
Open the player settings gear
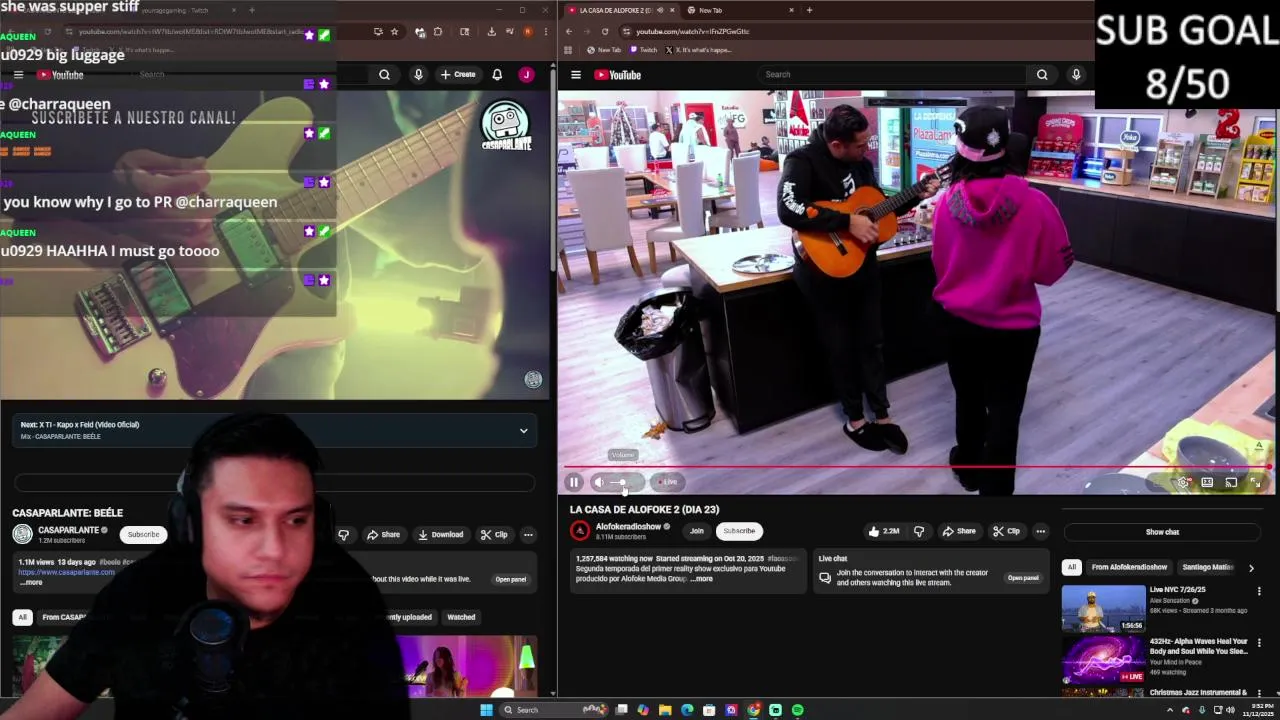tap(1183, 482)
